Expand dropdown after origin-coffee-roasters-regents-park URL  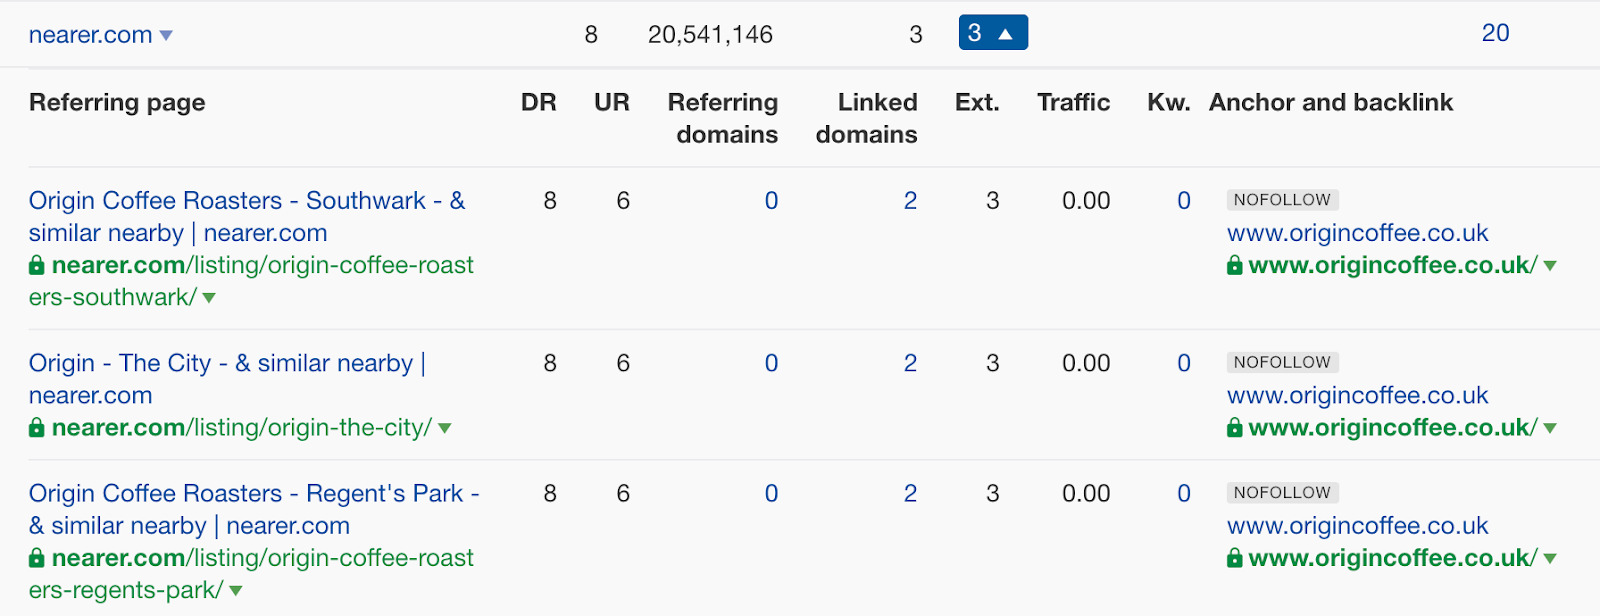[x=236, y=591]
